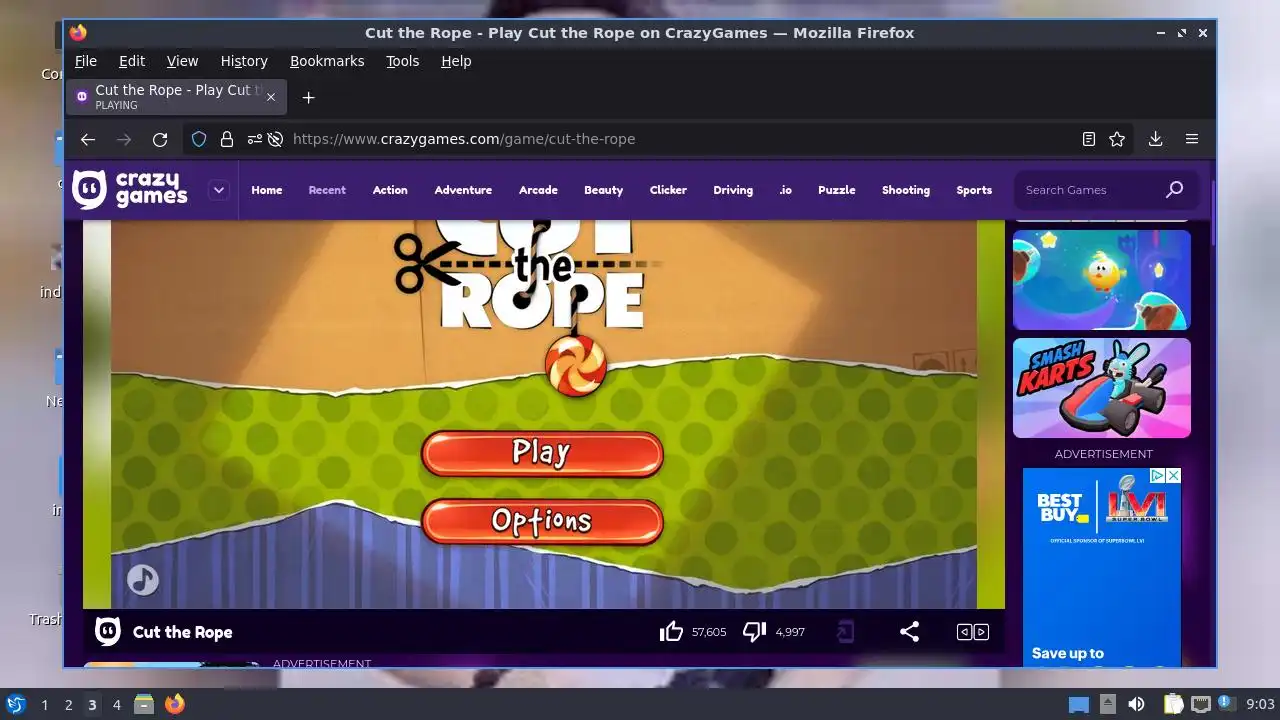Browse the Clicker category

(x=668, y=190)
